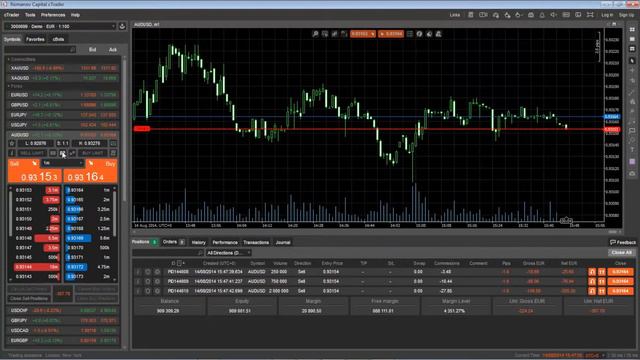The width and height of the screenshot is (640, 360).
Task: Click the Close All button
Action: tap(621, 253)
